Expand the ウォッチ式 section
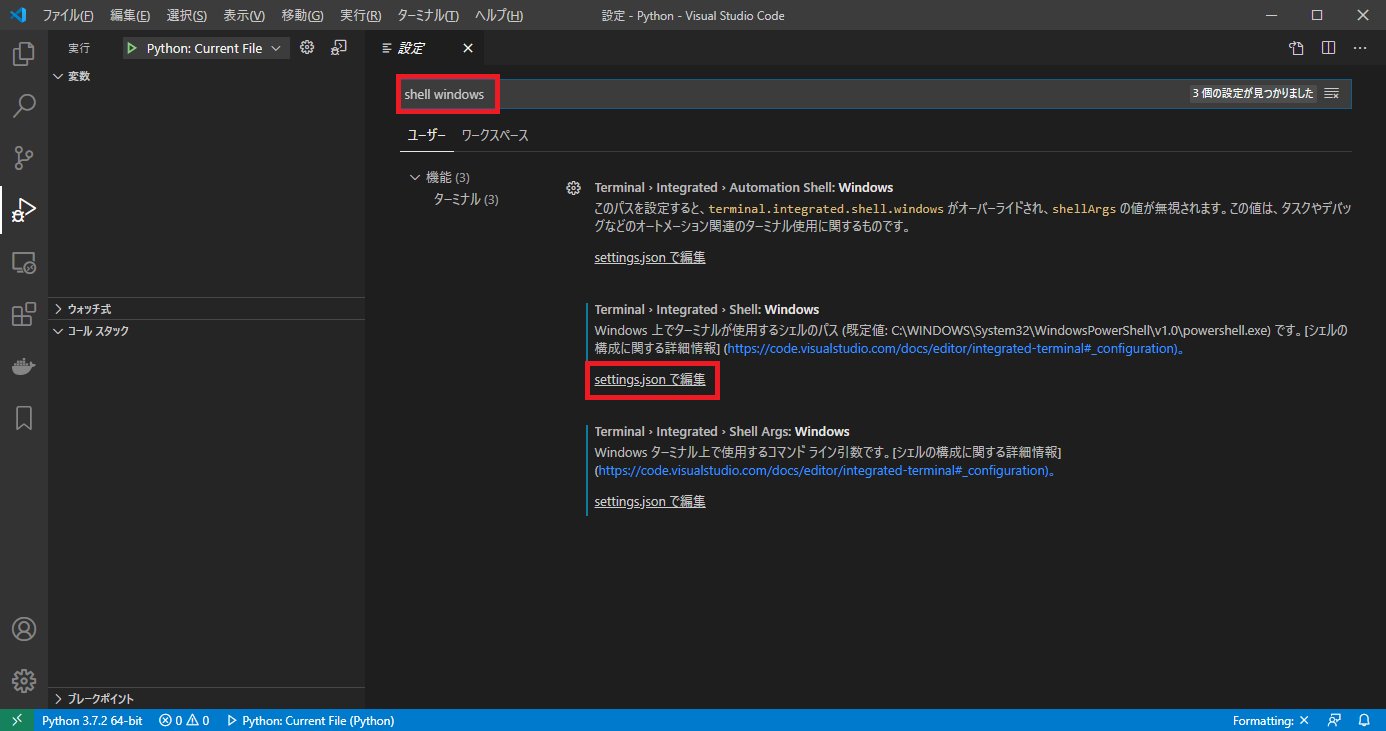Image resolution: width=1386 pixels, height=731 pixels. [x=206, y=309]
